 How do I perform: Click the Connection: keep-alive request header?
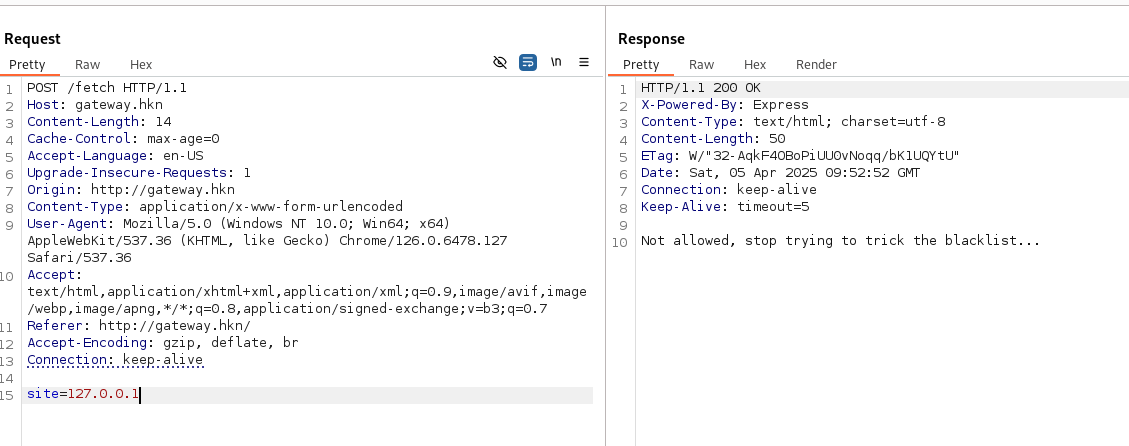pyautogui.click(x=114, y=360)
